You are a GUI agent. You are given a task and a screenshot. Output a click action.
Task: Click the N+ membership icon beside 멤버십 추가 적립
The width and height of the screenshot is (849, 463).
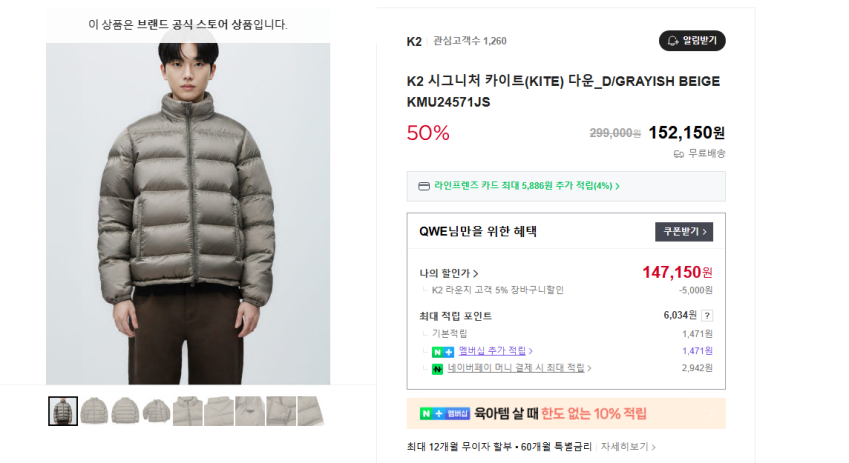click(443, 352)
